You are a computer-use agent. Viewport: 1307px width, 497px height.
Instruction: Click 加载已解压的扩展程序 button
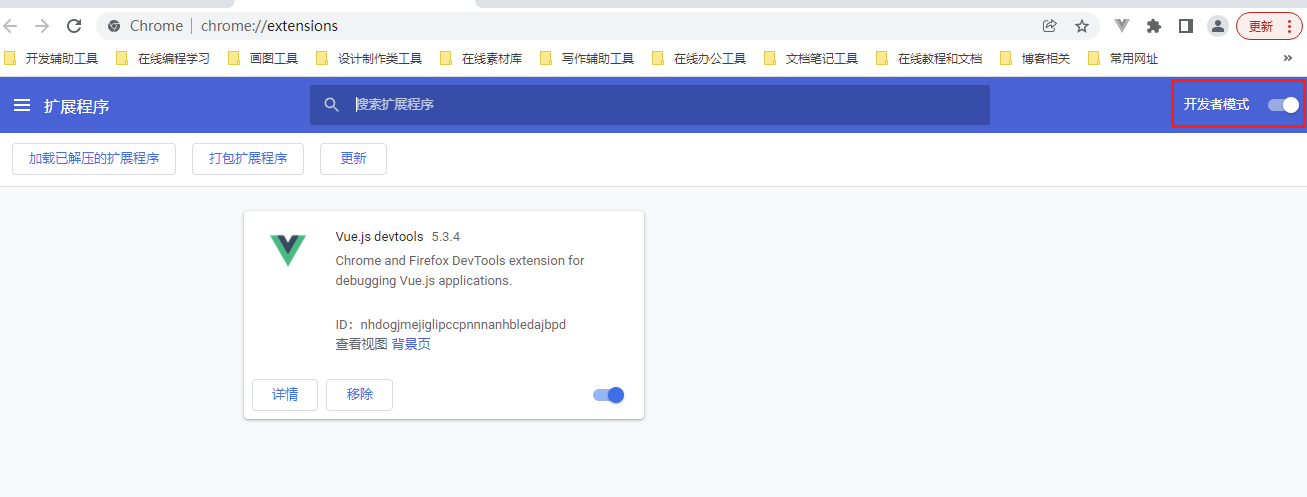point(94,158)
